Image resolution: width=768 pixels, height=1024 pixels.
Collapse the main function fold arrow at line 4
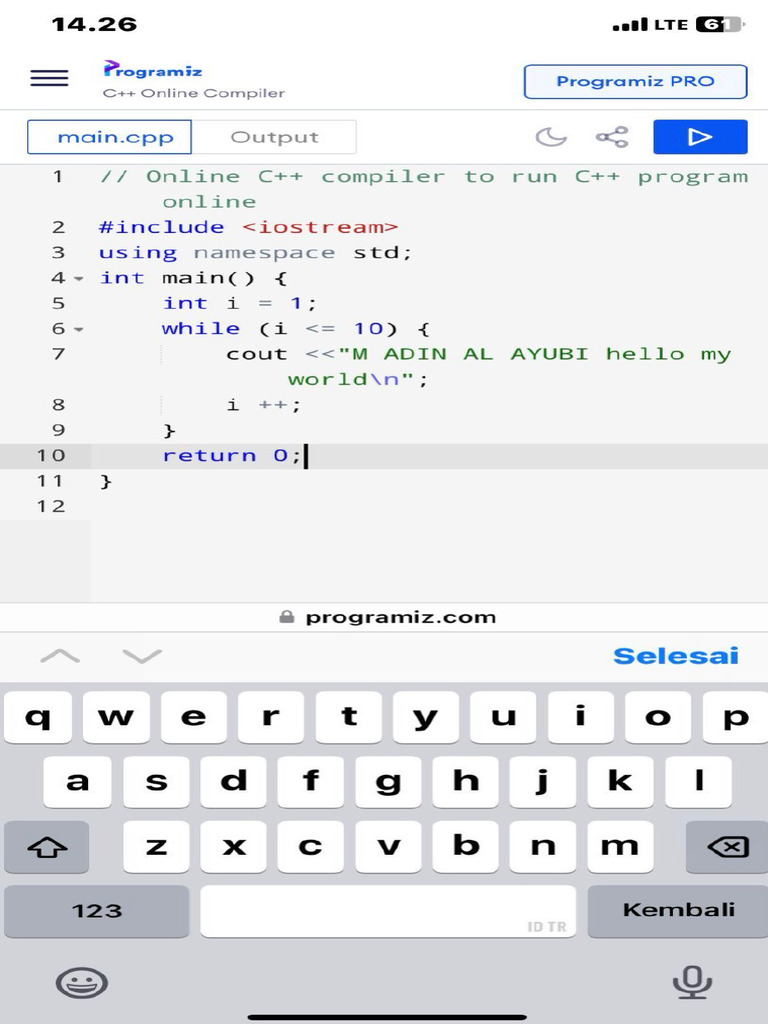click(78, 279)
